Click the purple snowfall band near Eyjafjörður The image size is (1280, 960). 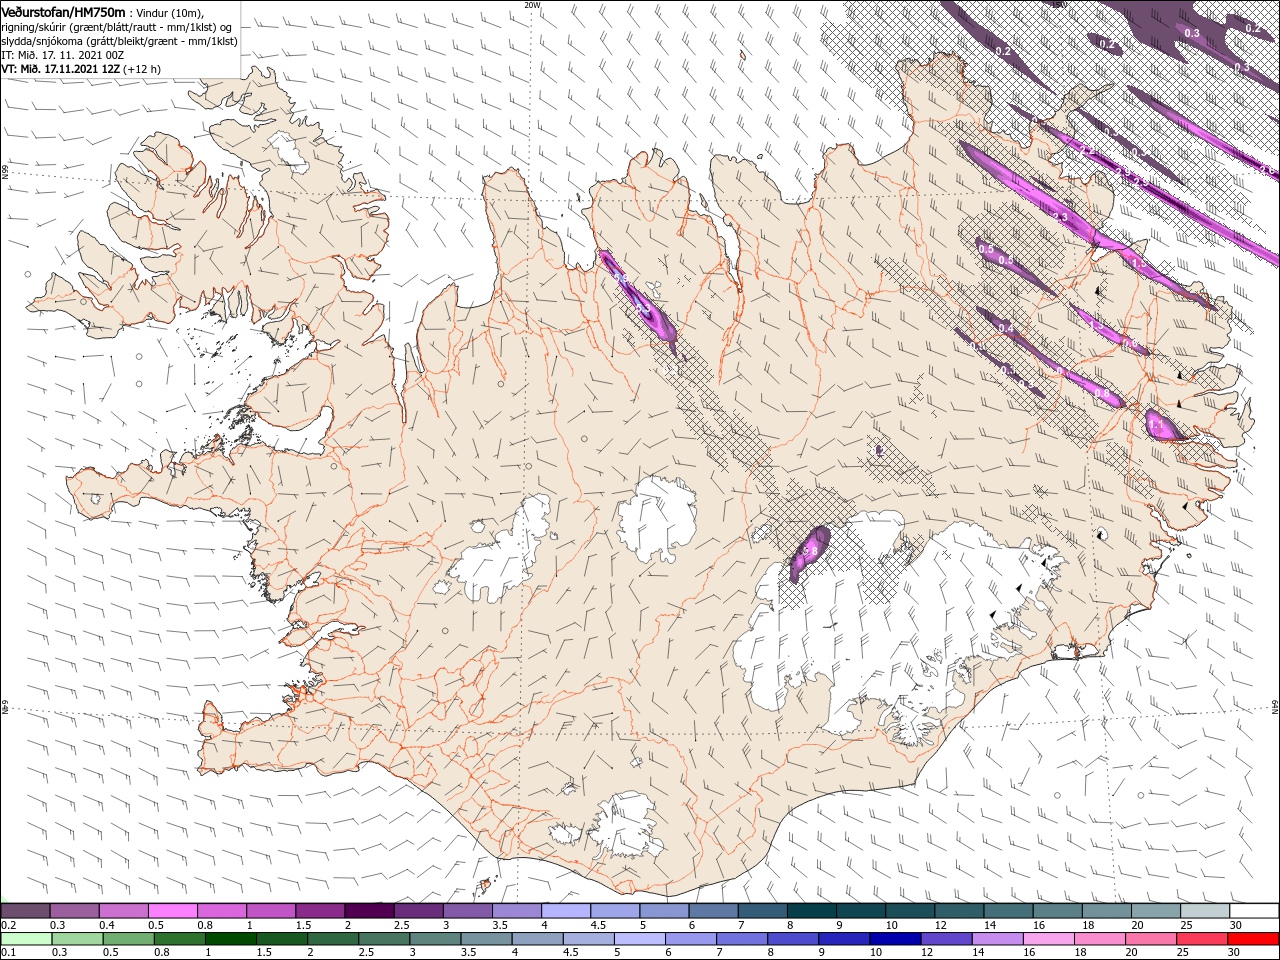[x=638, y=303]
